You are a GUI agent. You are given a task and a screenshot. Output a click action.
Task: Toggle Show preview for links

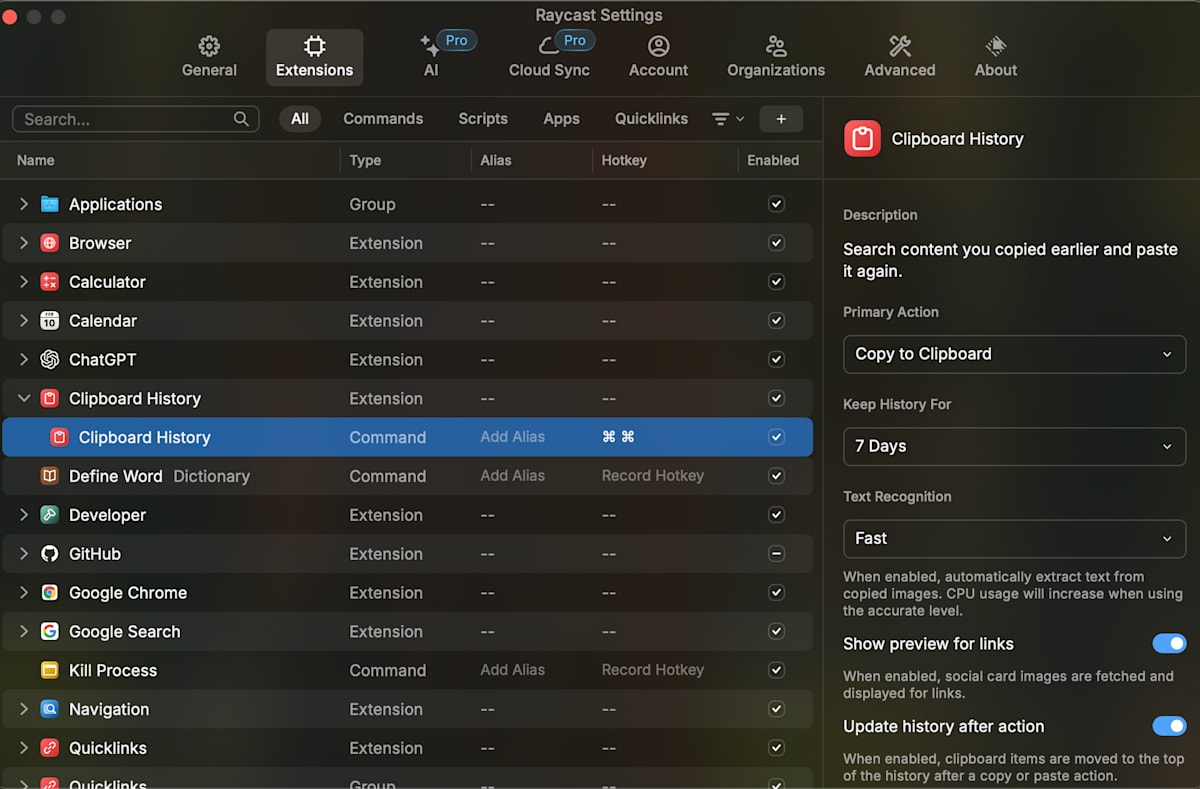coord(1168,643)
